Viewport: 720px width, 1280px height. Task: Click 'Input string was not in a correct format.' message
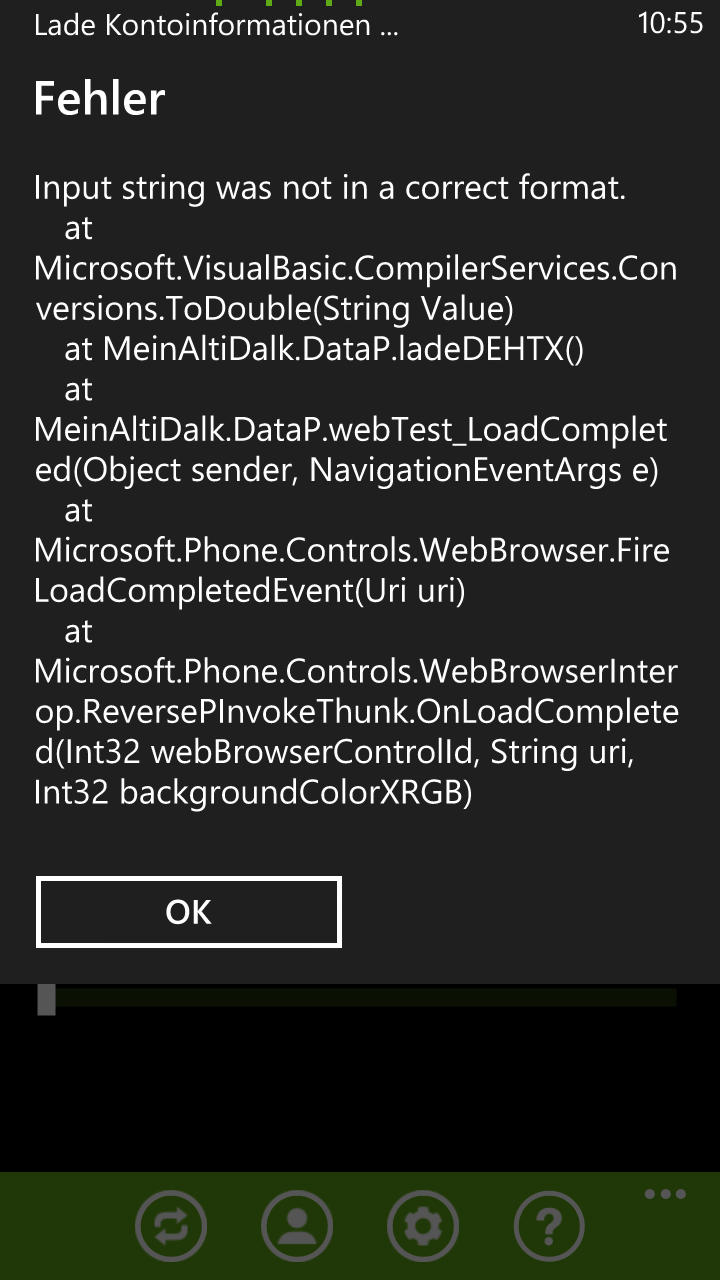330,188
